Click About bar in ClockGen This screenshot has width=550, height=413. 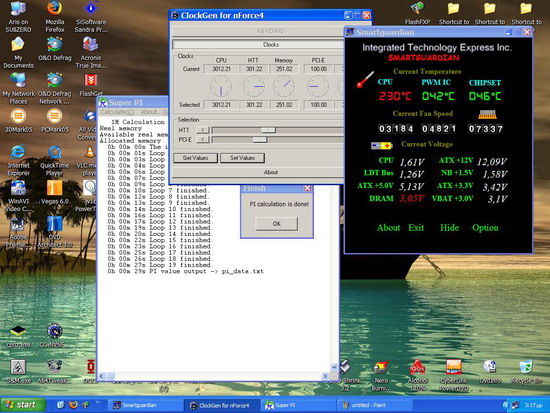tap(258, 172)
